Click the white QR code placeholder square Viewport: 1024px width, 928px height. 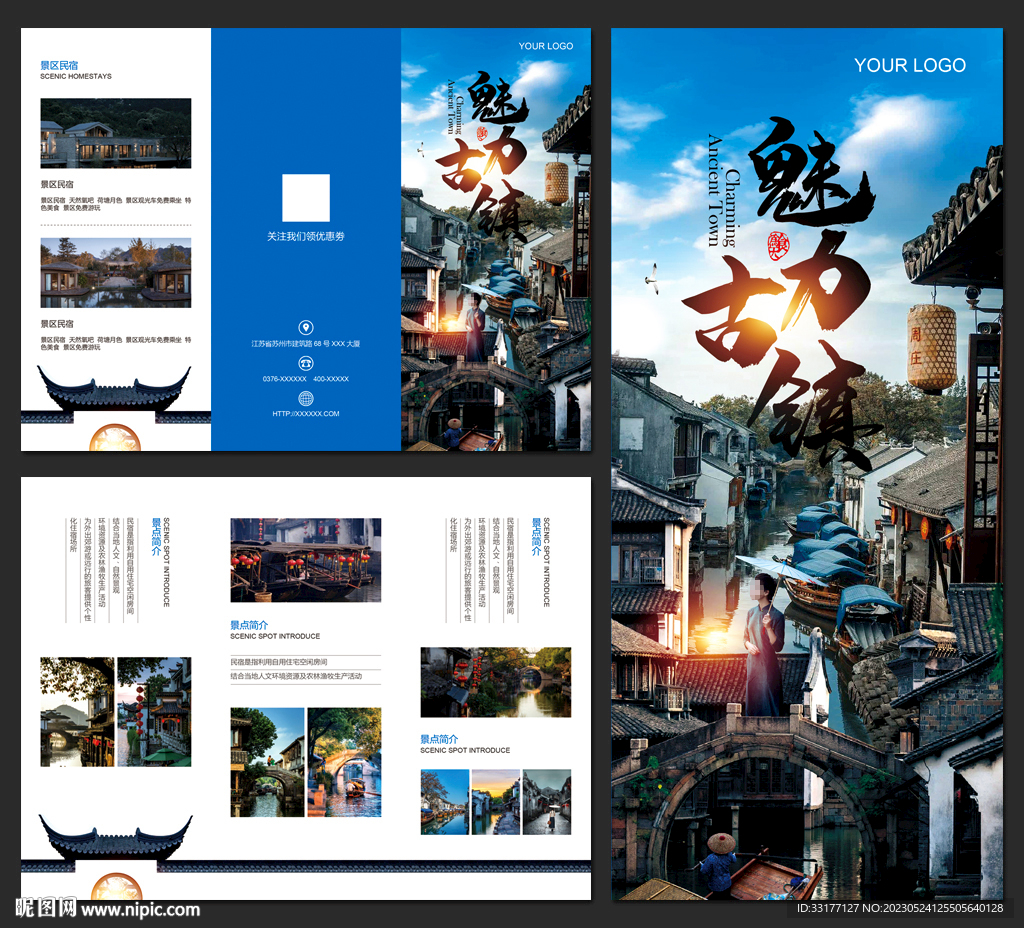pyautogui.click(x=306, y=198)
